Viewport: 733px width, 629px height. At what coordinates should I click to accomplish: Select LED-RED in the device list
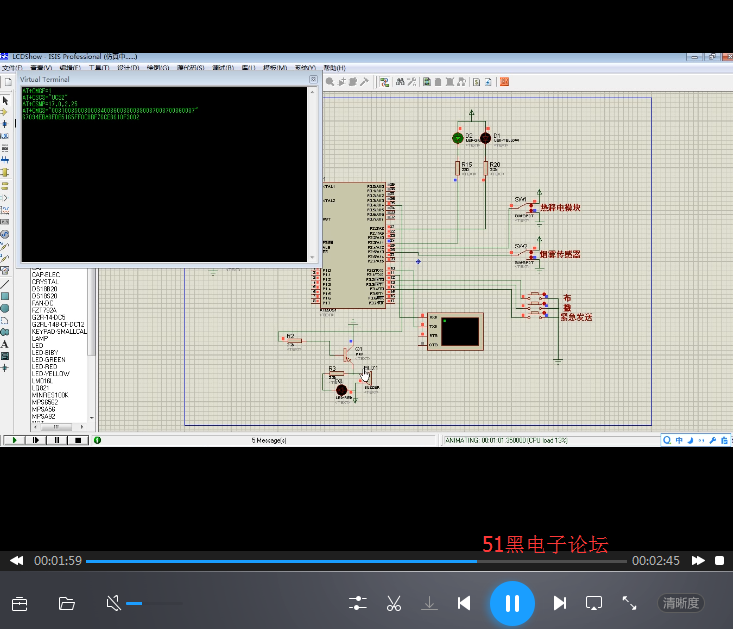pos(44,366)
